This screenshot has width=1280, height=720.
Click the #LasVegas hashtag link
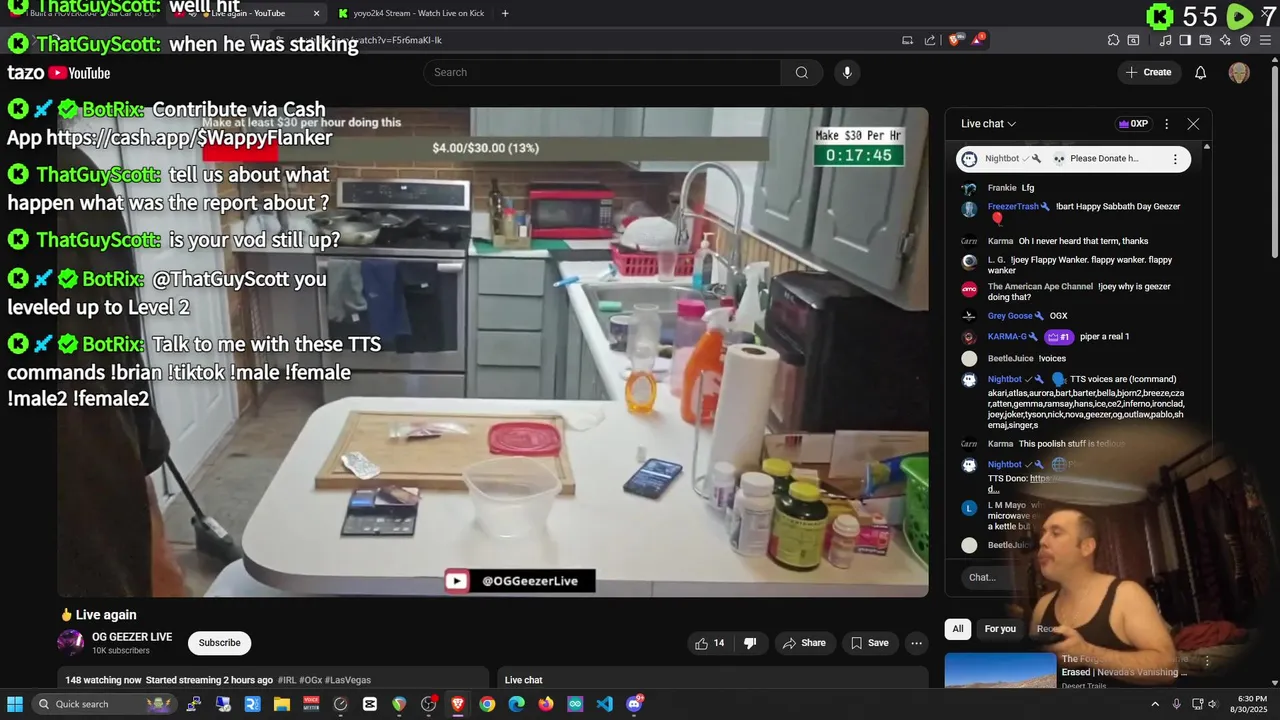[346, 680]
